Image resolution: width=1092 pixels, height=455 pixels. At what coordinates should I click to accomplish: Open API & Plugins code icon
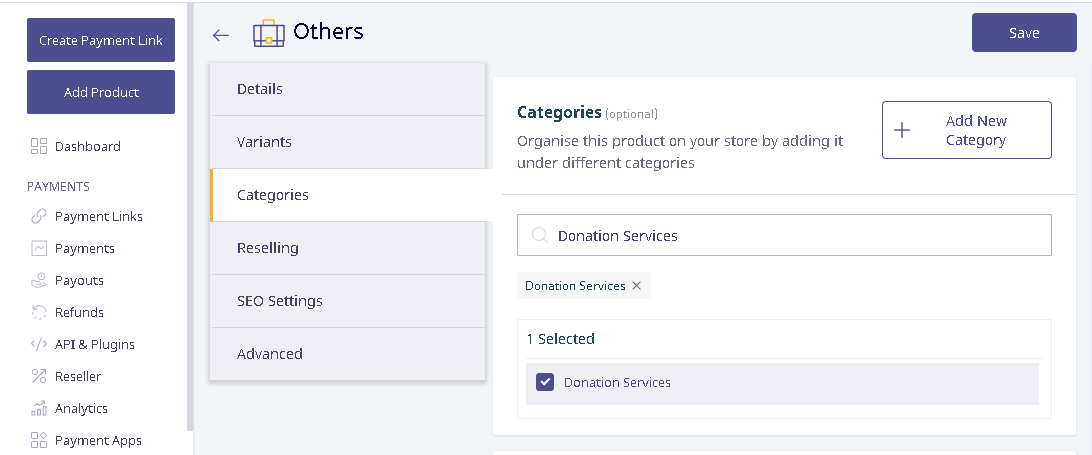pyautogui.click(x=39, y=344)
